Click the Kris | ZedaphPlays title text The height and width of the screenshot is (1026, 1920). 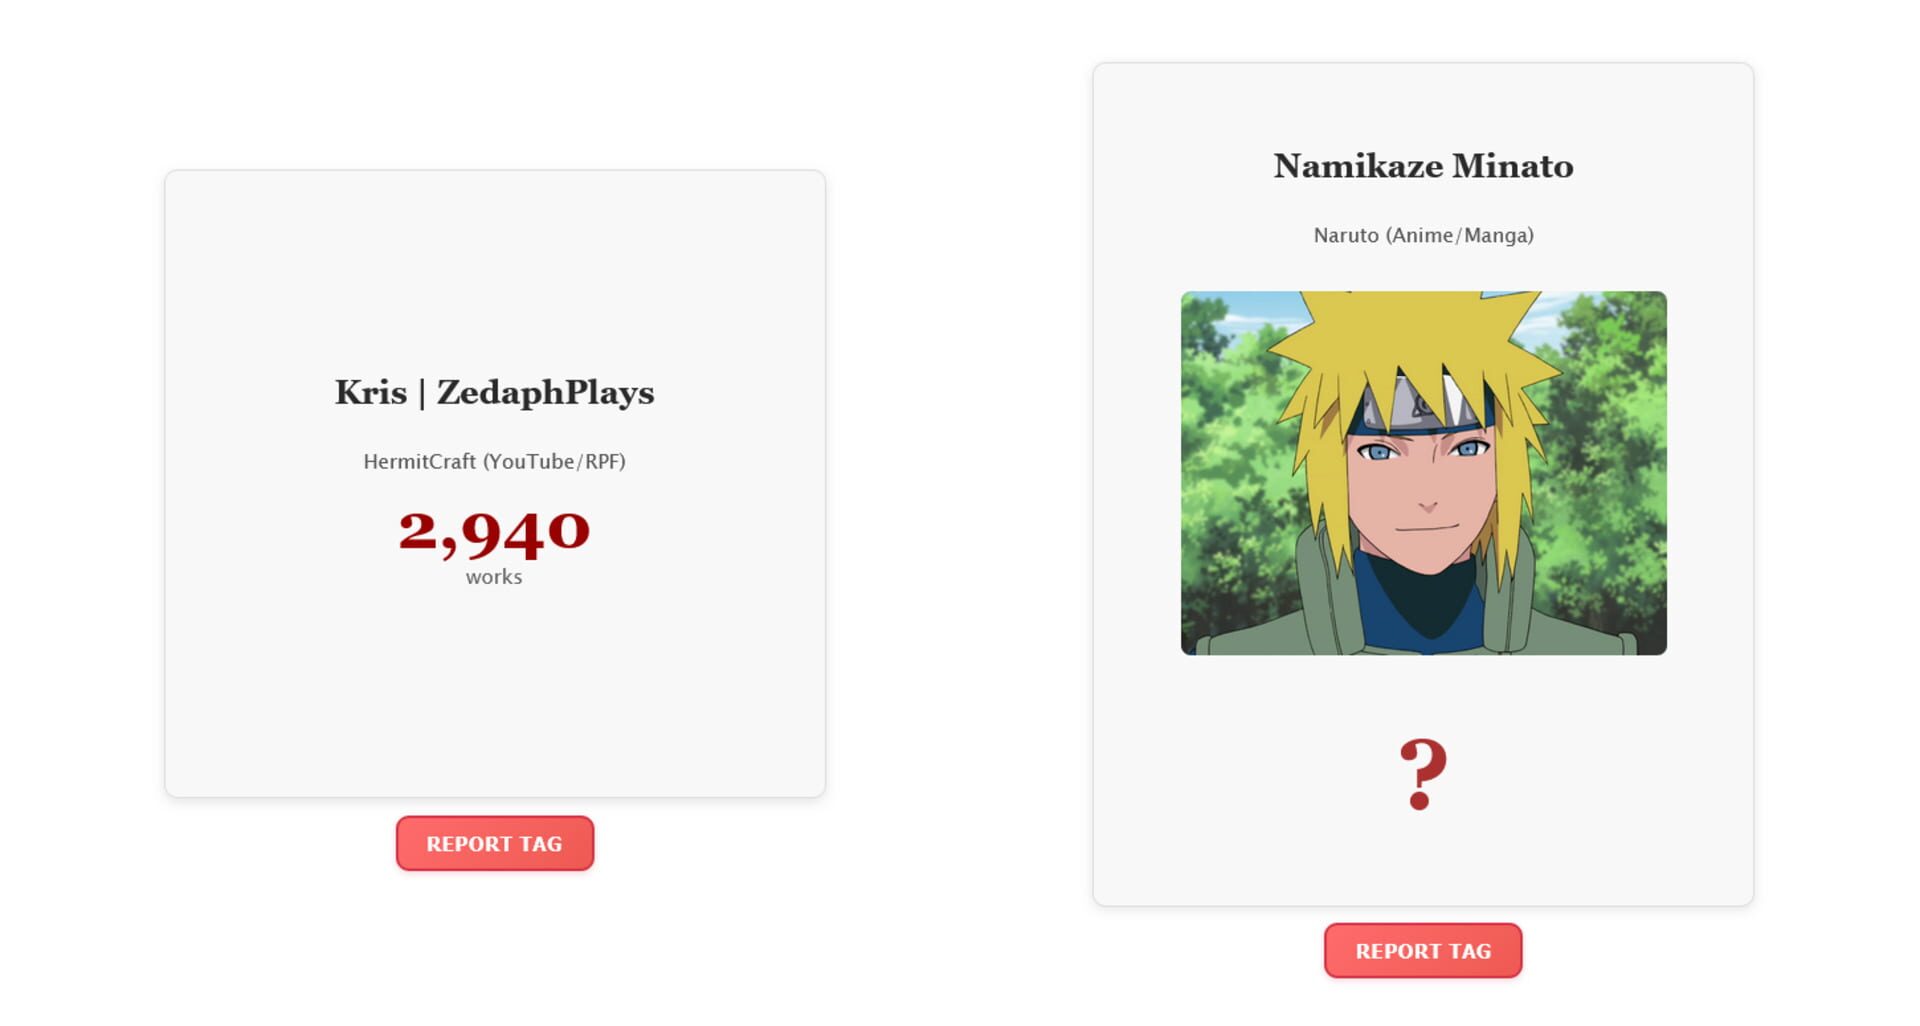pyautogui.click(x=494, y=393)
